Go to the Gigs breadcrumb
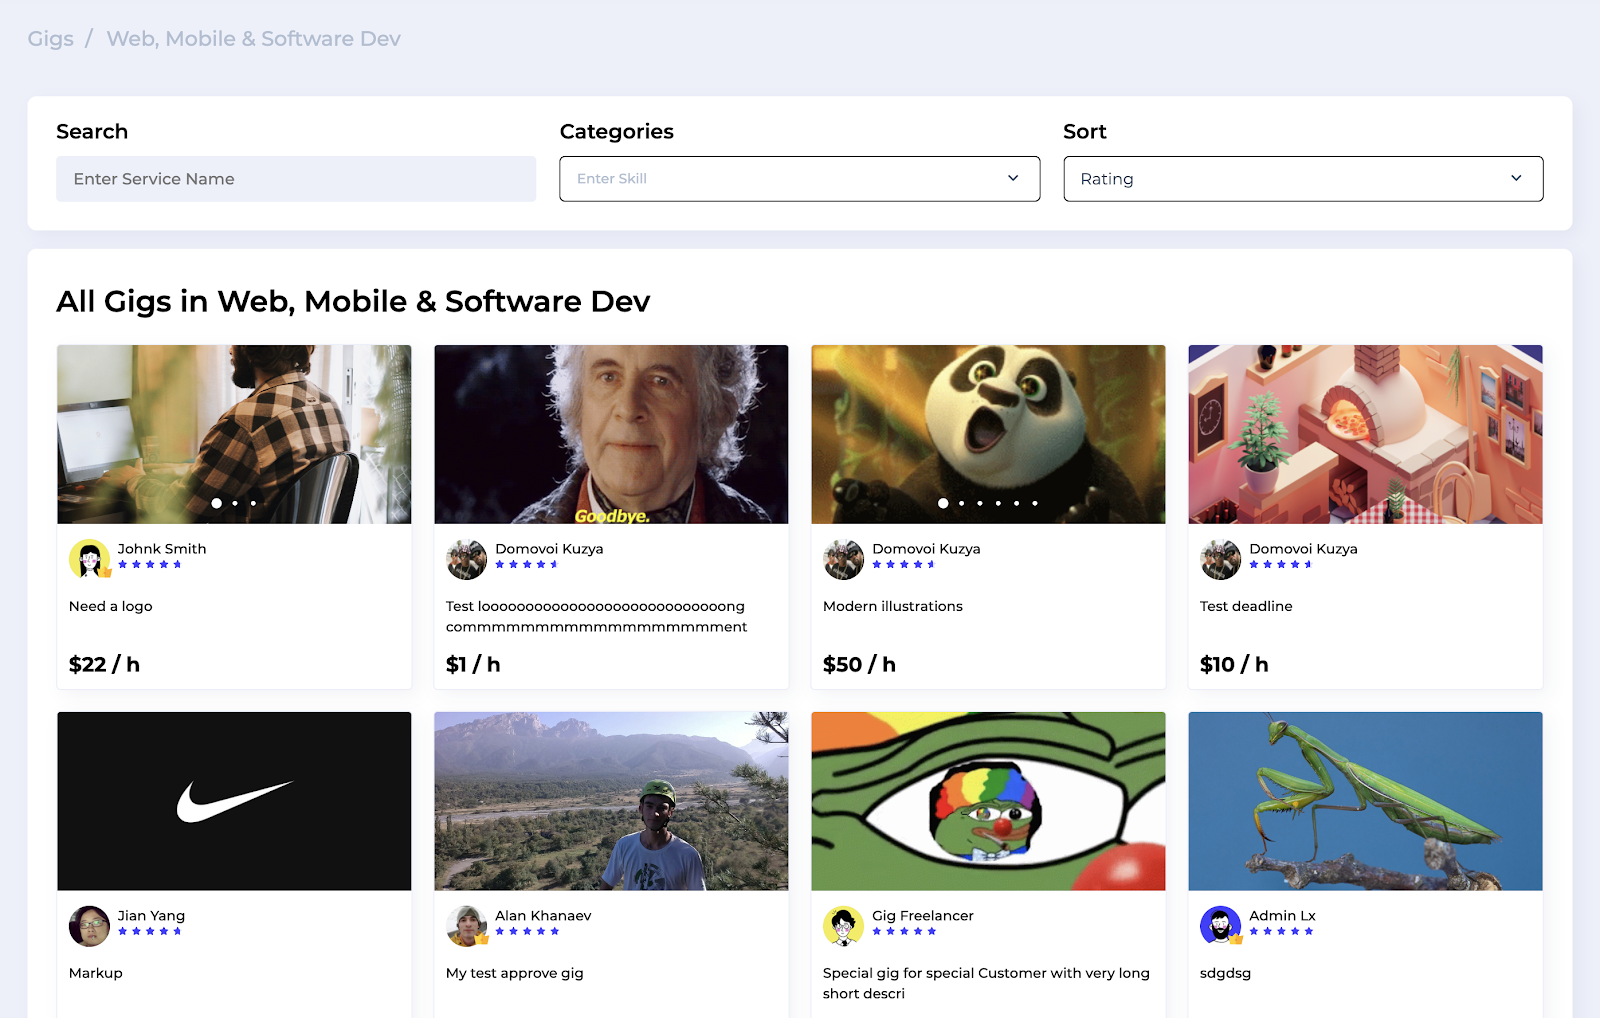1600x1018 pixels. [51, 39]
